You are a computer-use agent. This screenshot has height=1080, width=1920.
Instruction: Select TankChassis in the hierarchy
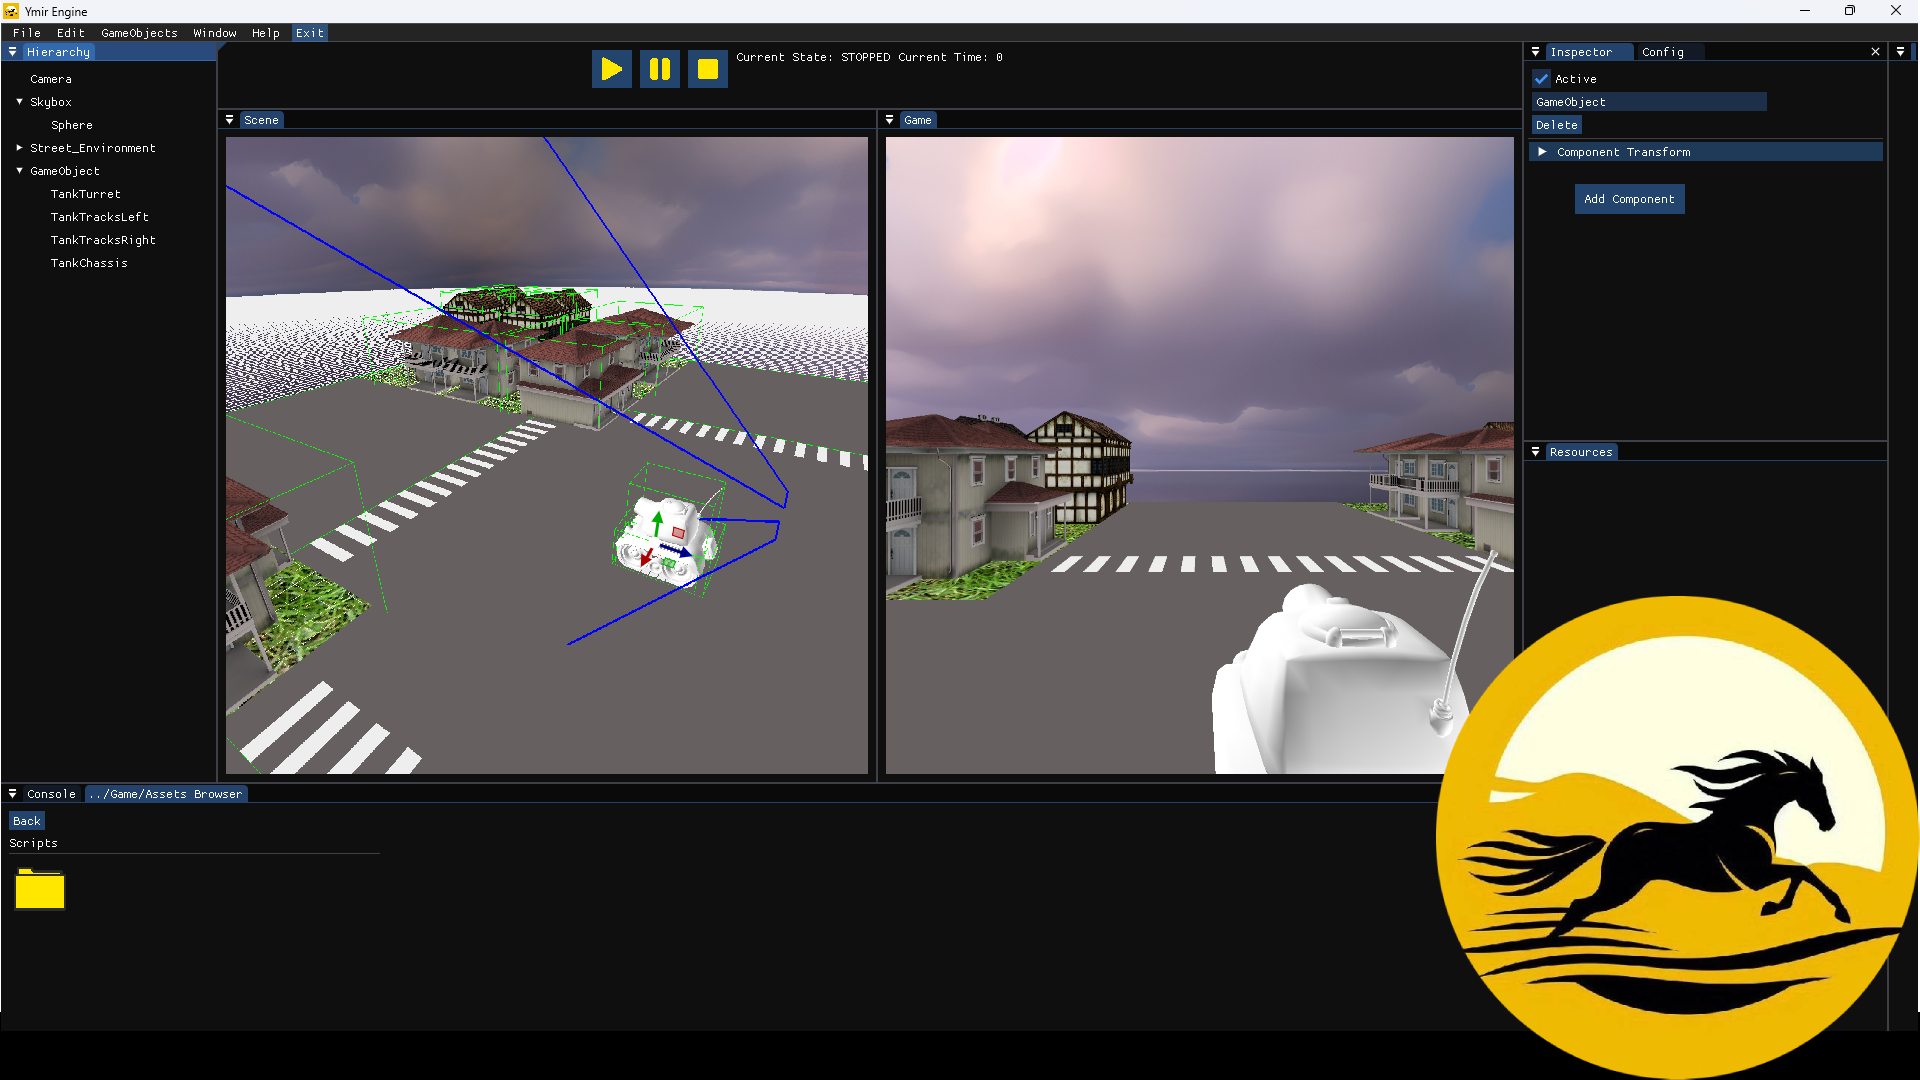click(89, 263)
